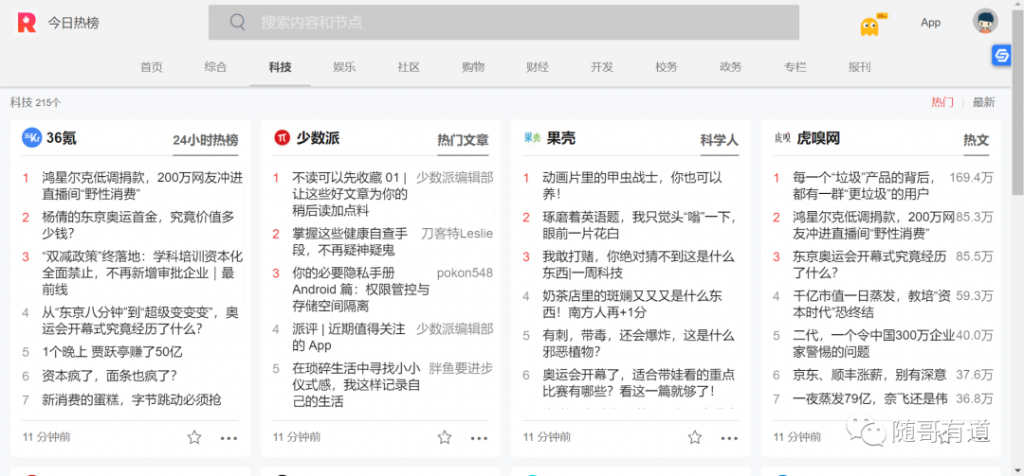Screen dimensions: 1024x476
Task: Open the 虎嗅网 card title
Action: 818,138
